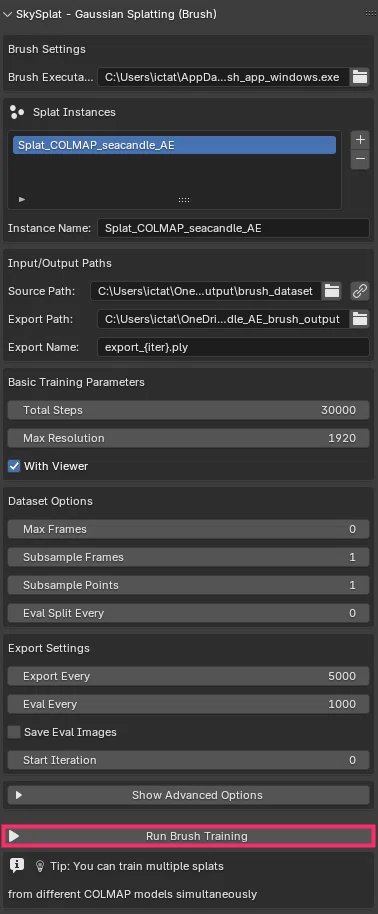Click the Export Name text field
This screenshot has height=914, width=378.
233,347
